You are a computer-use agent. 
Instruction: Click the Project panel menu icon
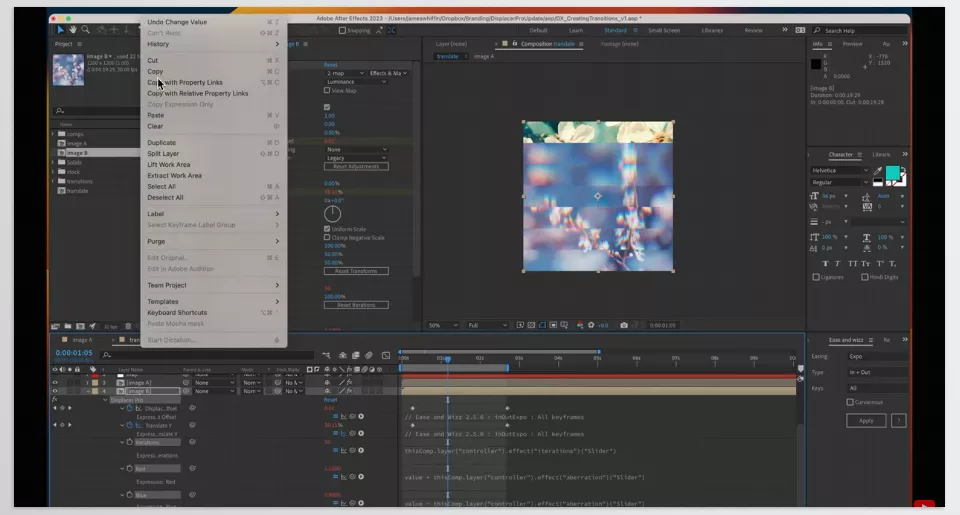(80, 44)
